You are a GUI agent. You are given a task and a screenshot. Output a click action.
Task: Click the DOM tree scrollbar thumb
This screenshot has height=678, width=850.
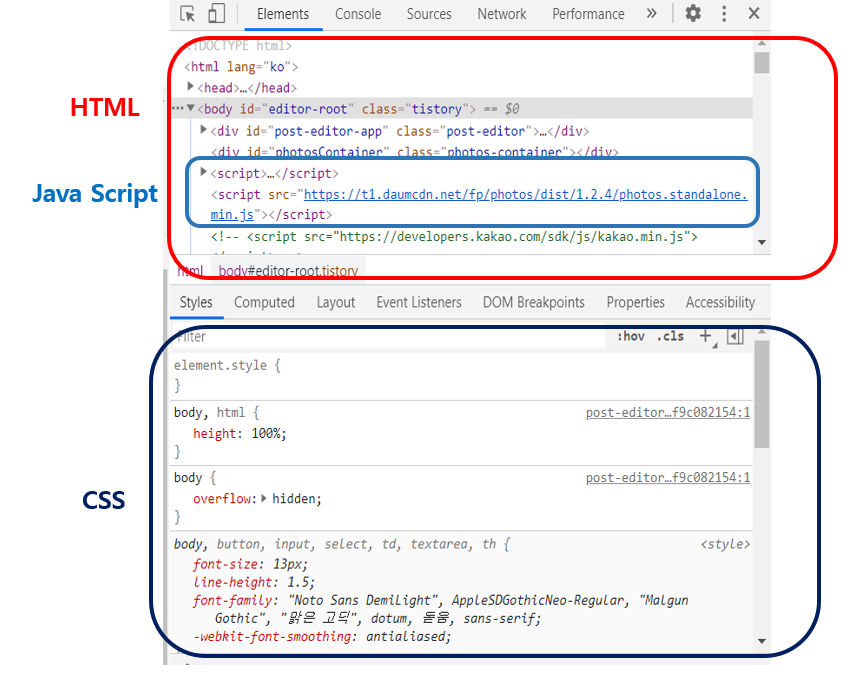[x=762, y=62]
